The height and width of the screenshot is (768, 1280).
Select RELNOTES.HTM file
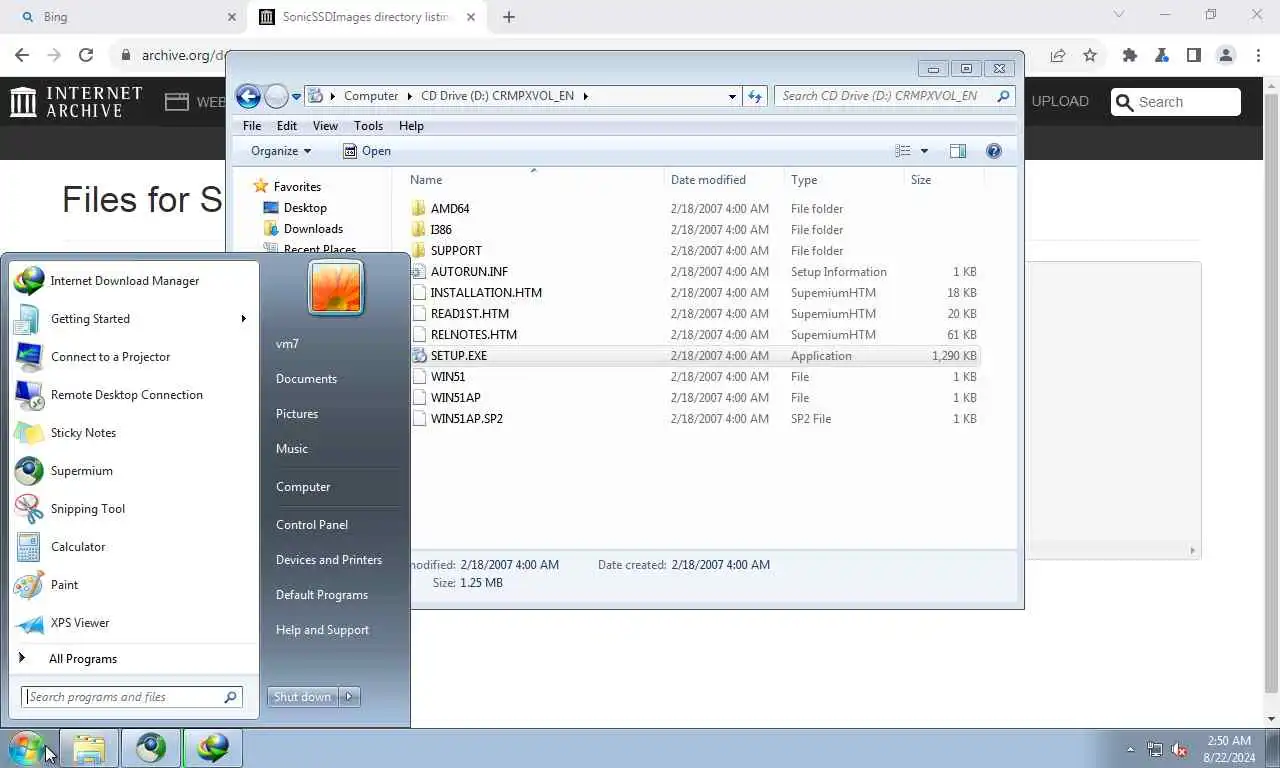coord(695,335)
